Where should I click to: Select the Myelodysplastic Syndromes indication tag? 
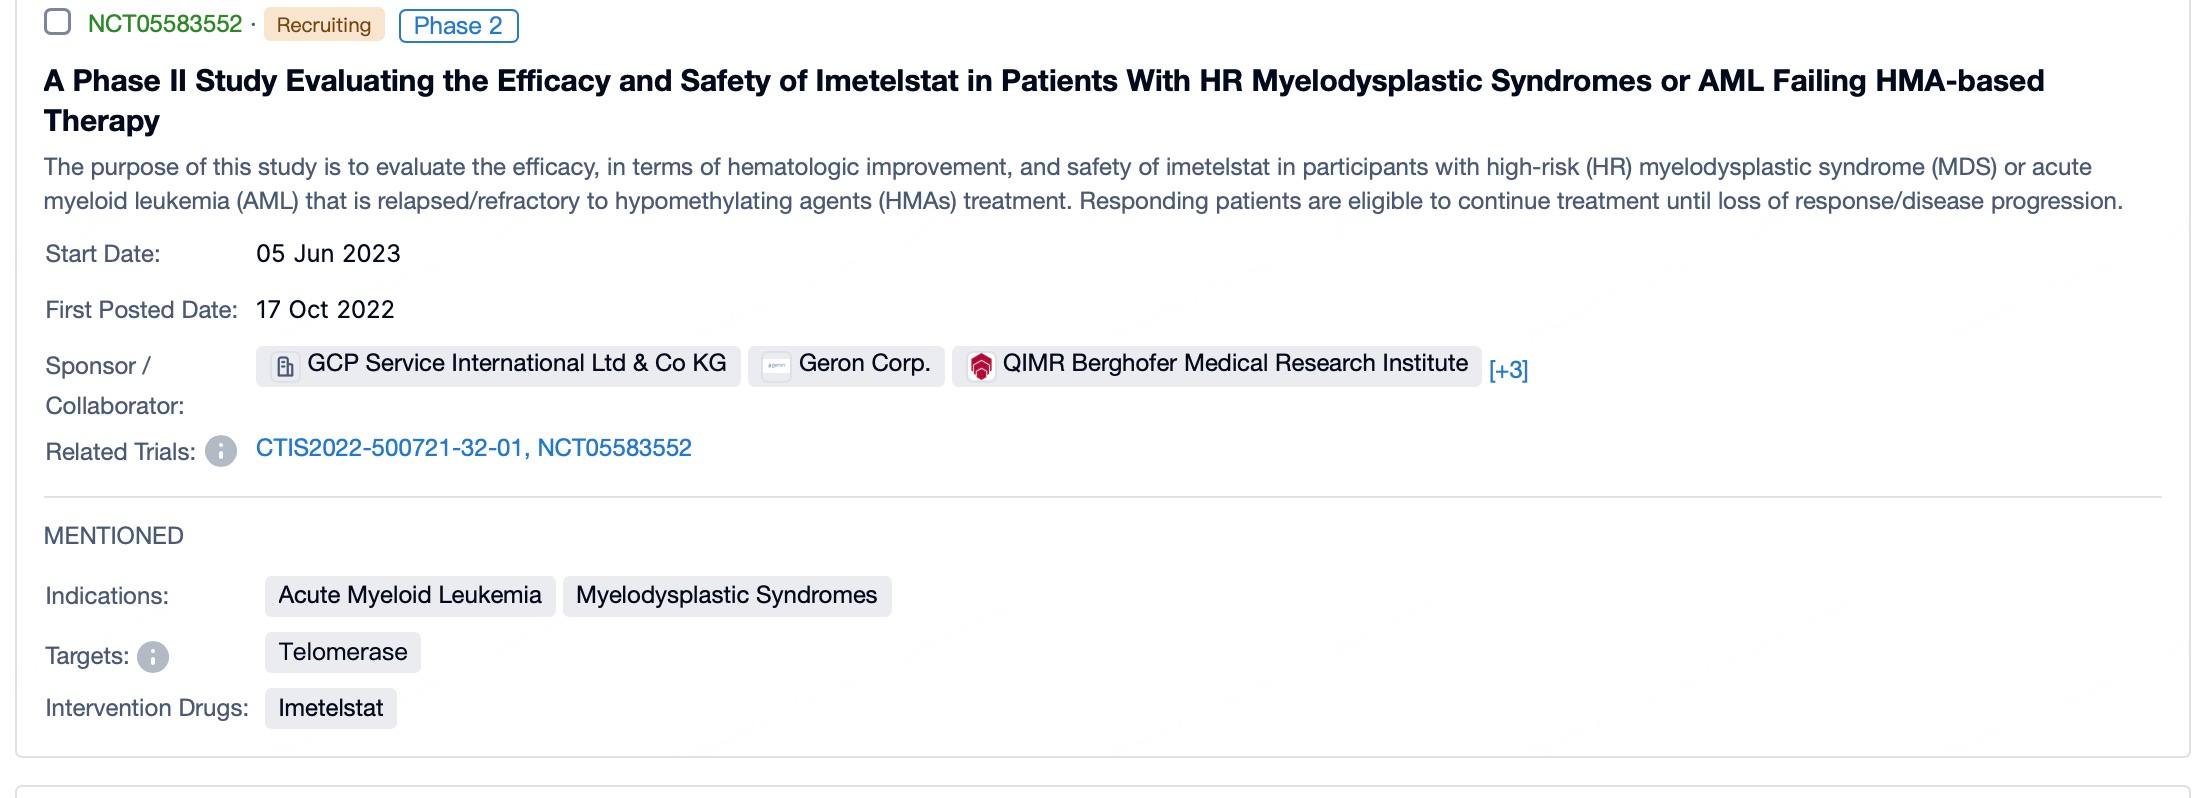pos(726,596)
